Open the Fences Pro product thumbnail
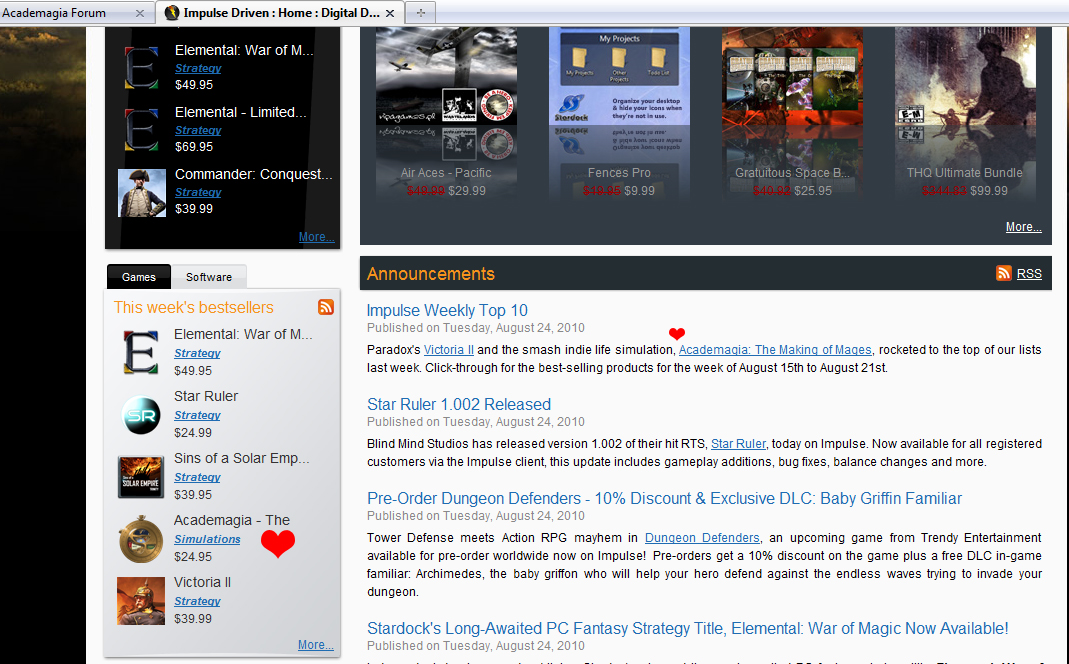Viewport: 1069px width, 664px height. pos(619,76)
